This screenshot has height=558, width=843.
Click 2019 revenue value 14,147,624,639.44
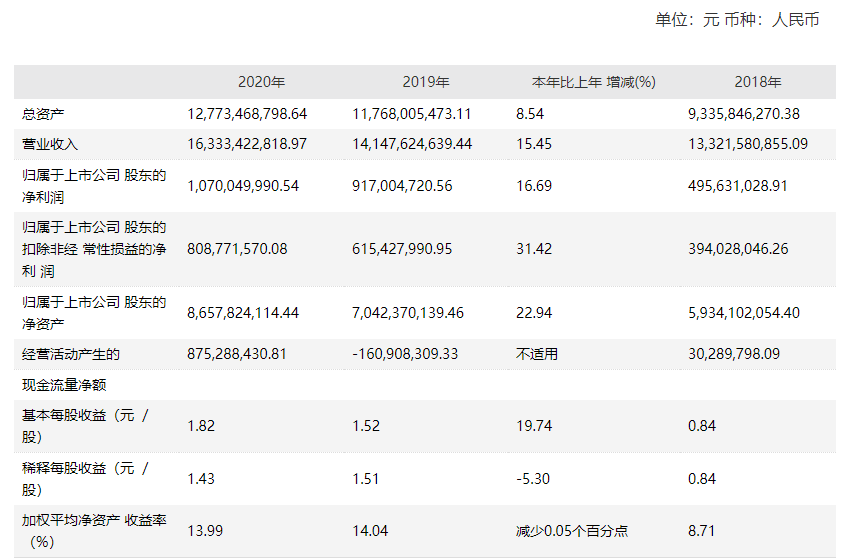coord(412,144)
